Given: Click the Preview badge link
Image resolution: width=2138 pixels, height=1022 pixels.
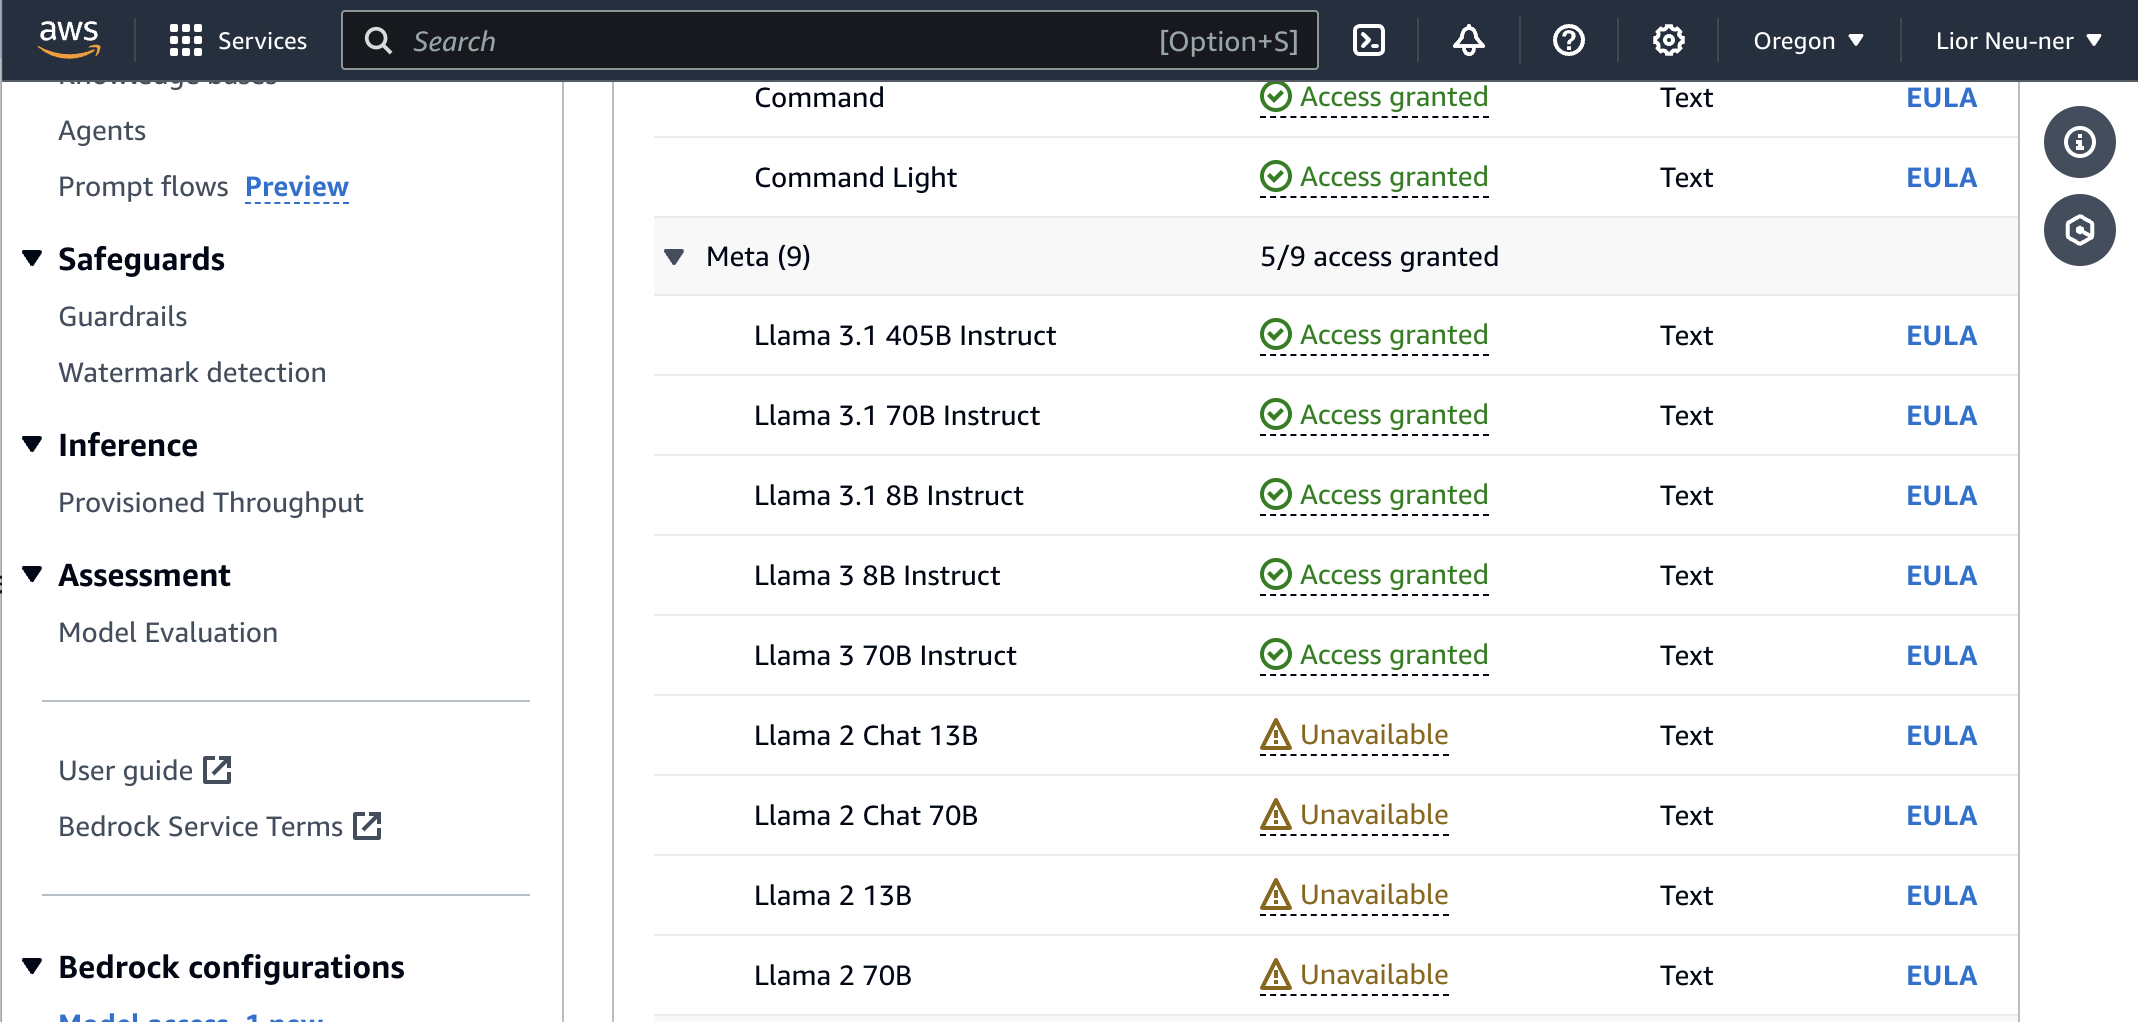Looking at the screenshot, I should [297, 187].
